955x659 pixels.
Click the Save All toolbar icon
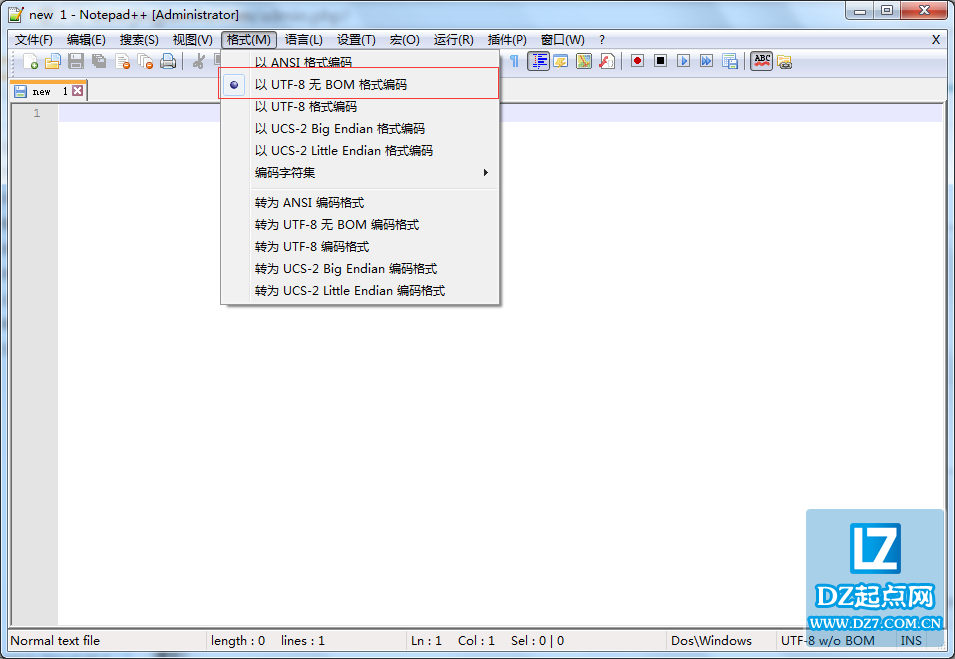pyautogui.click(x=99, y=62)
